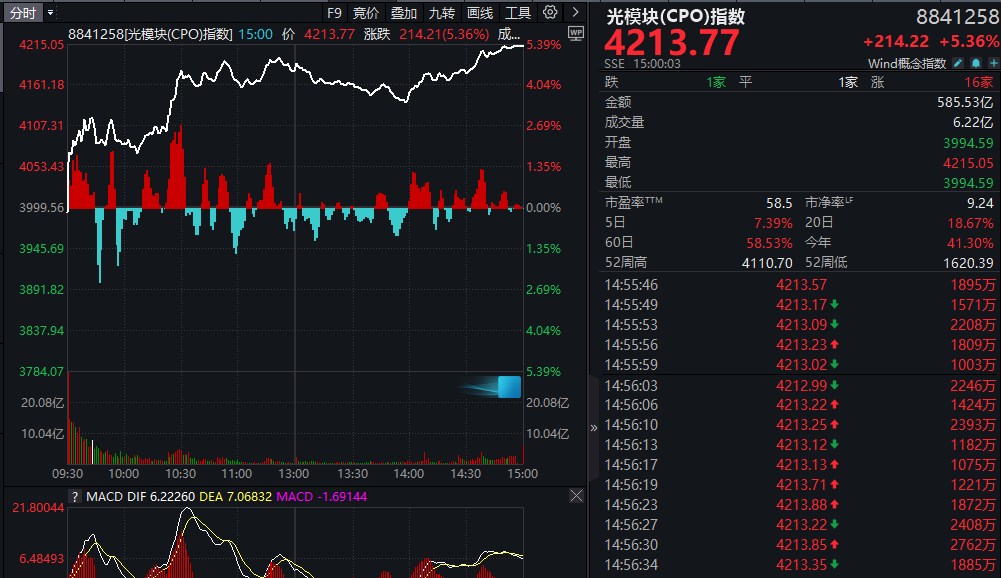Viewport: 1001px width, 578px height.
Task: Click the WP icon above the chart
Action: coord(575,33)
